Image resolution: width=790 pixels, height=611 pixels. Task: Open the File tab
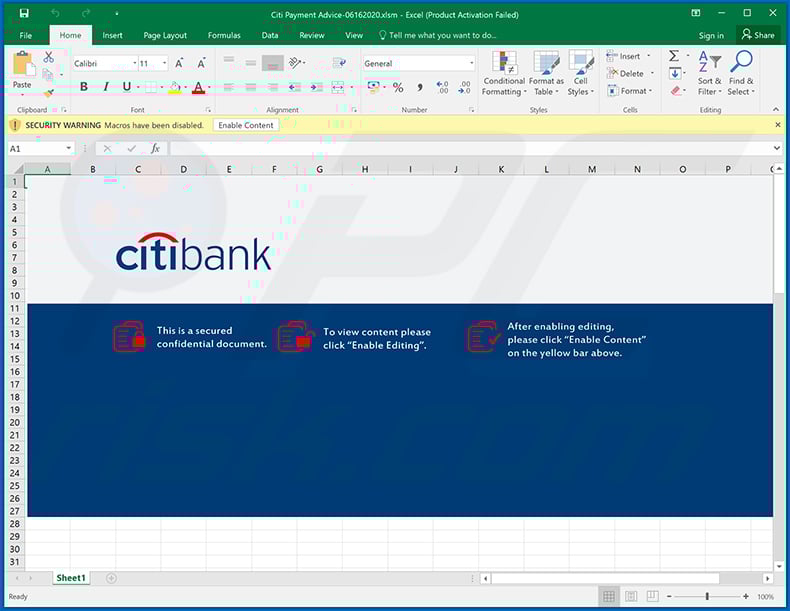pyautogui.click(x=26, y=35)
